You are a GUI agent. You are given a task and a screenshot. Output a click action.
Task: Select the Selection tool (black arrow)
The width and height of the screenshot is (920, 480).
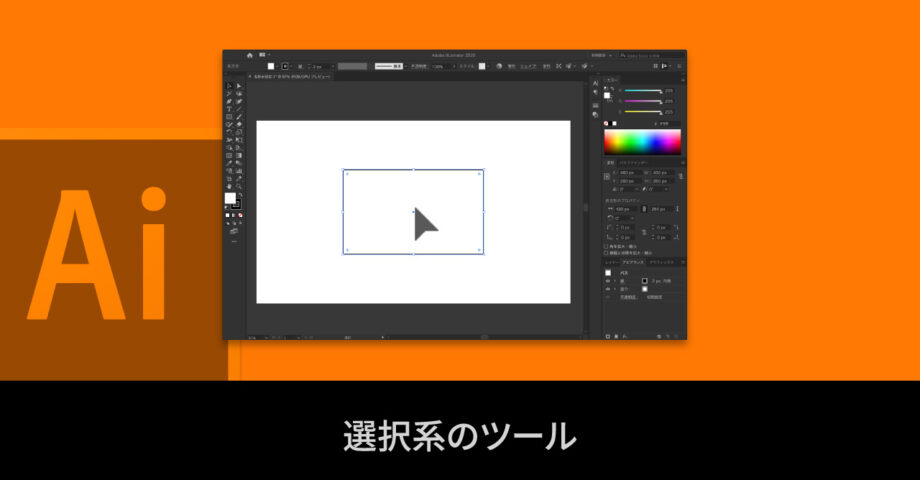tap(229, 86)
